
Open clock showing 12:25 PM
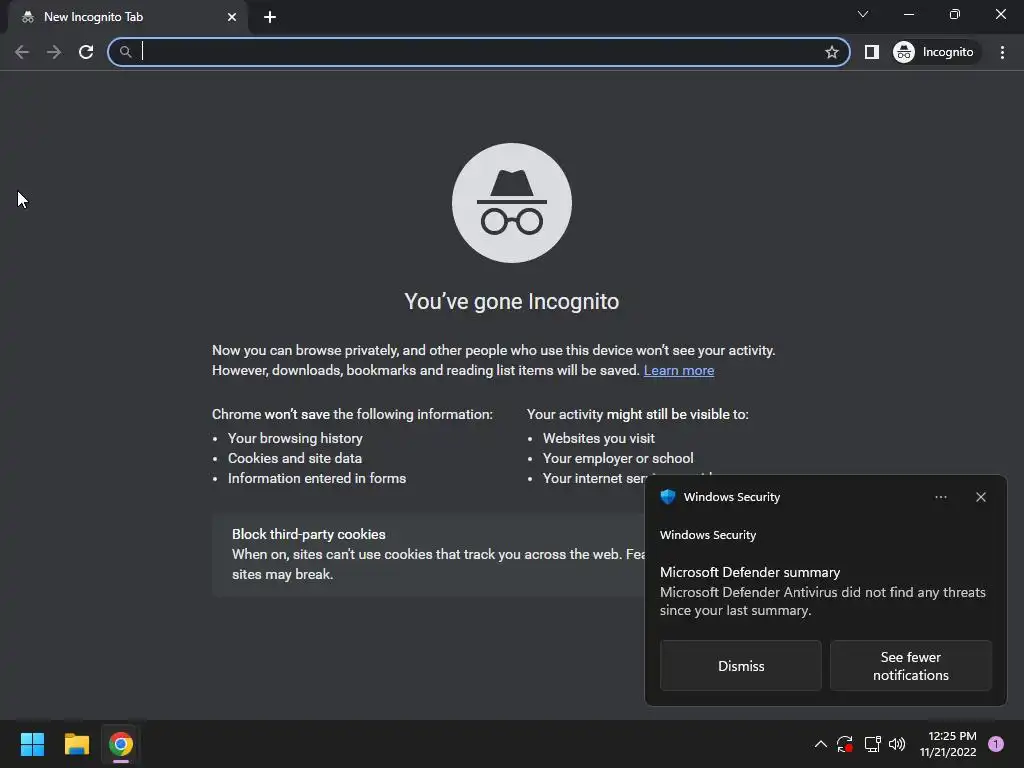click(948, 744)
